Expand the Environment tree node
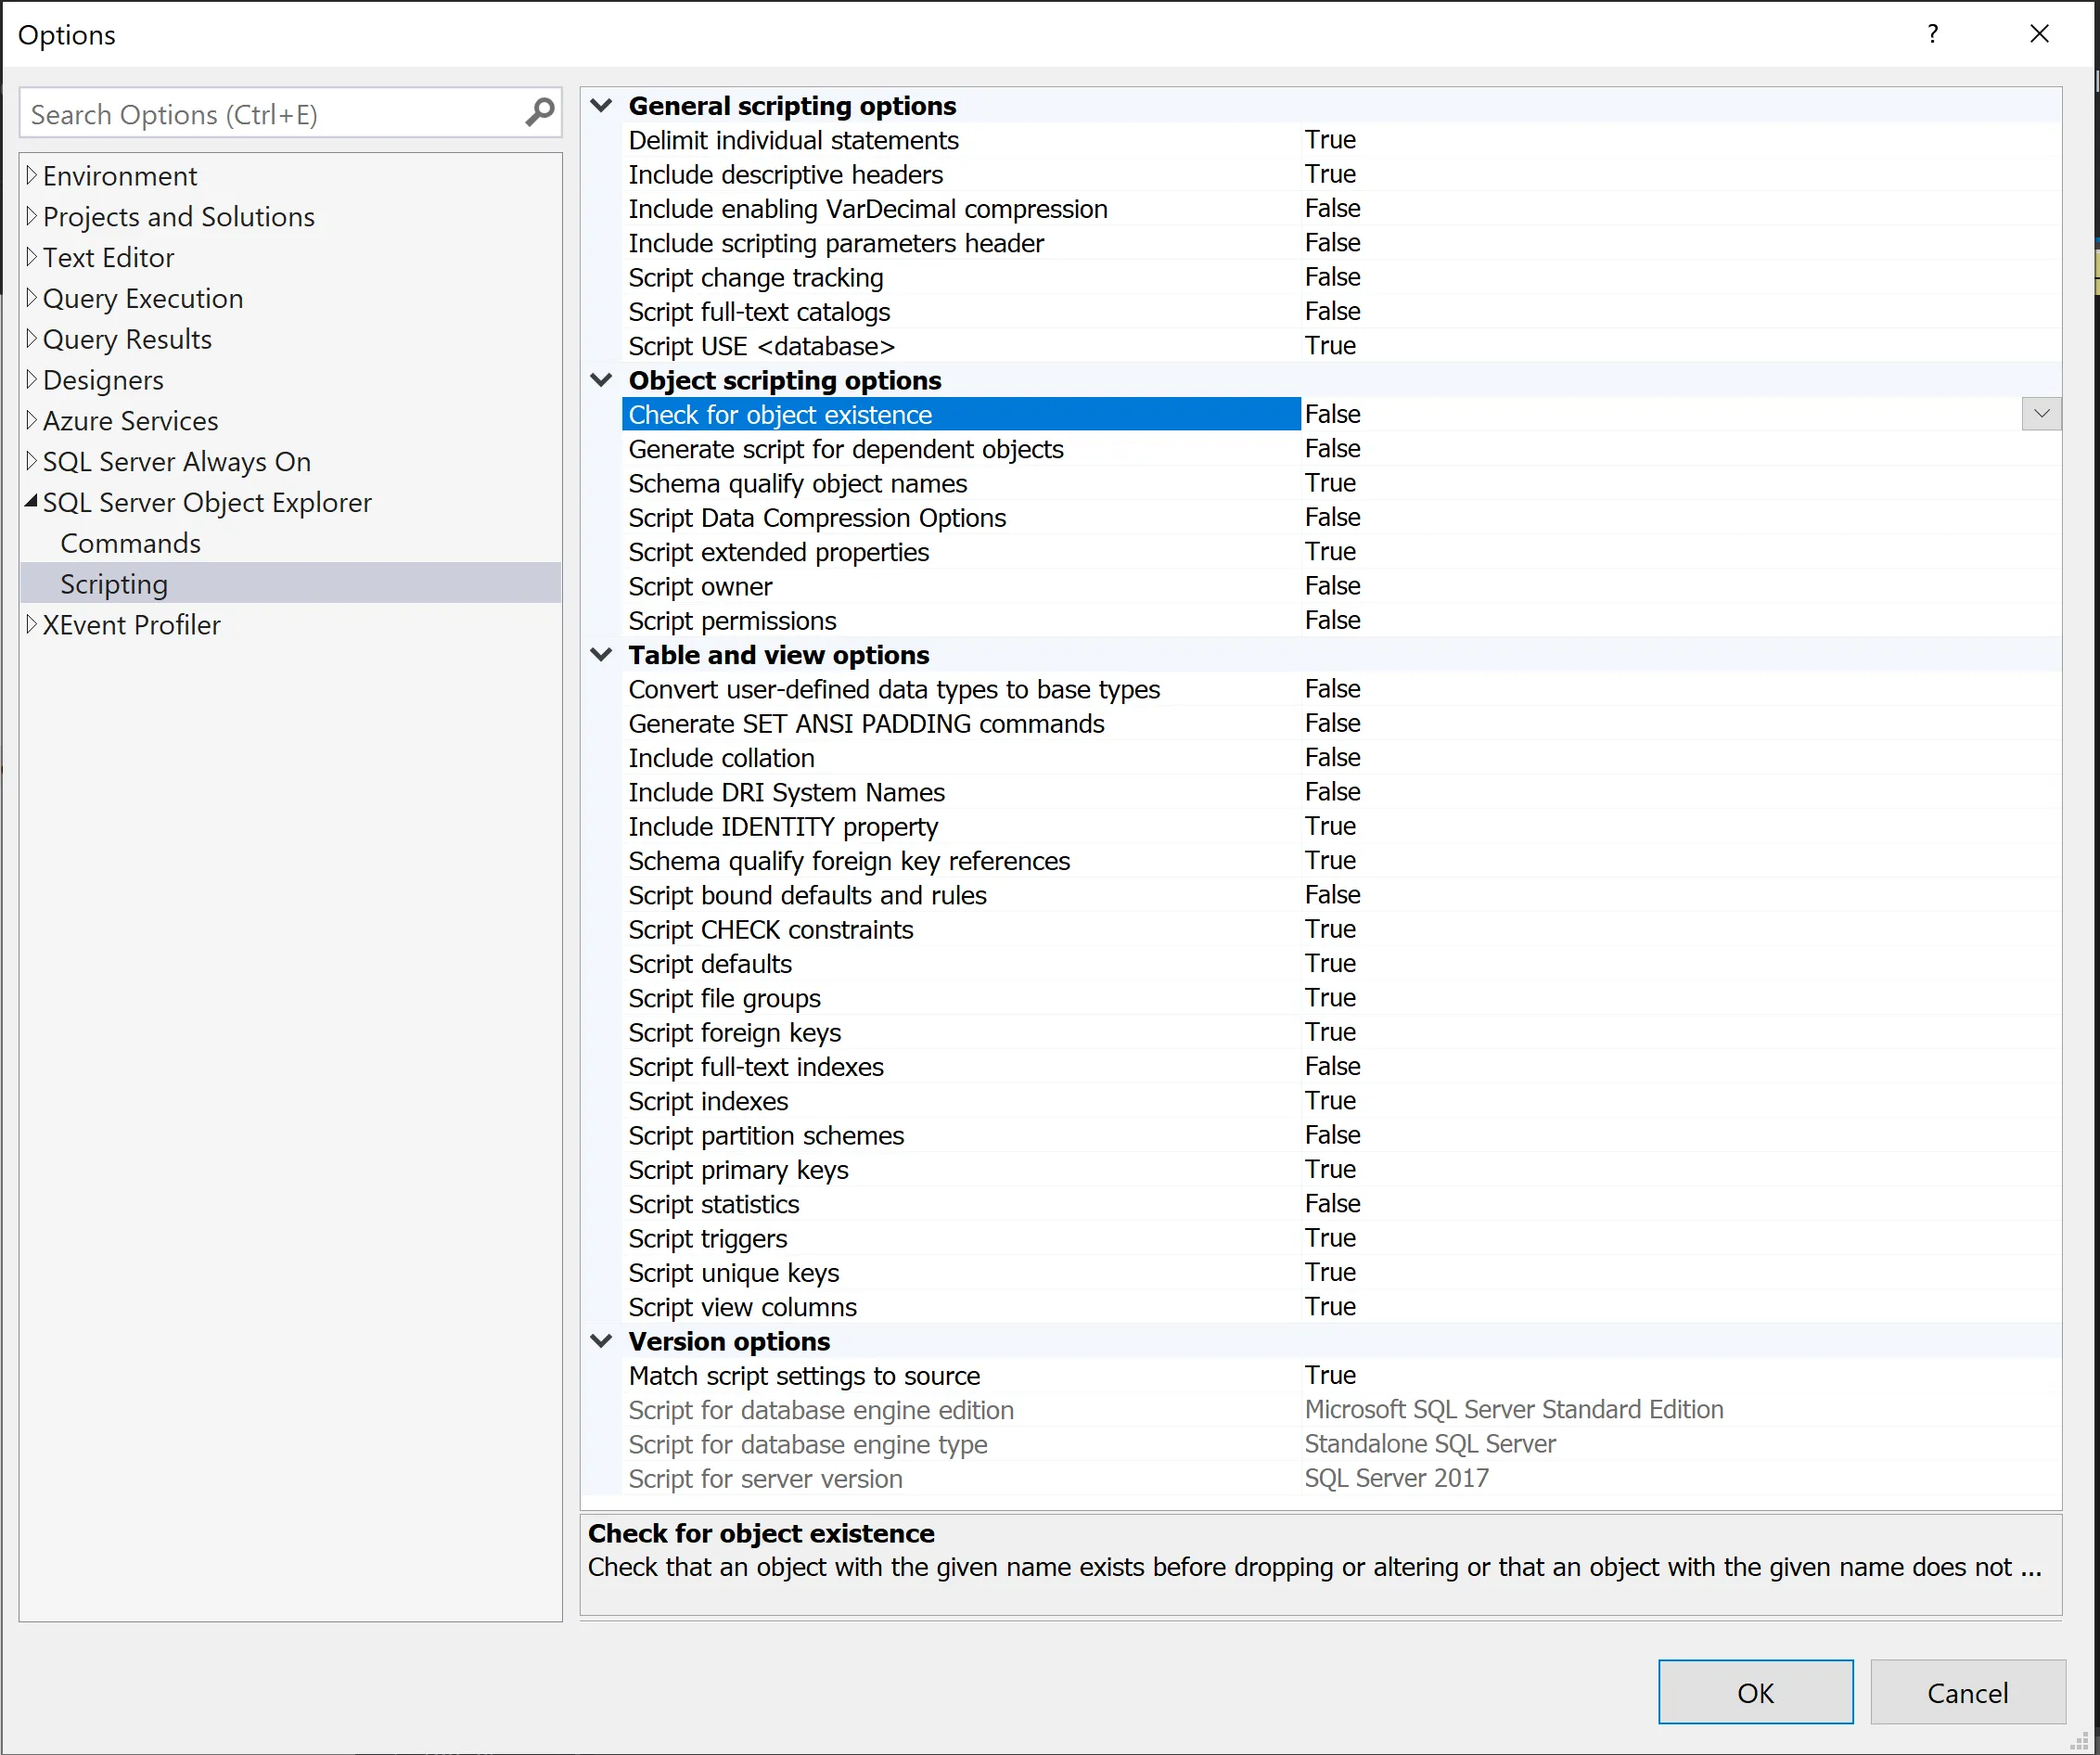The width and height of the screenshot is (2100, 1755). tap(31, 175)
